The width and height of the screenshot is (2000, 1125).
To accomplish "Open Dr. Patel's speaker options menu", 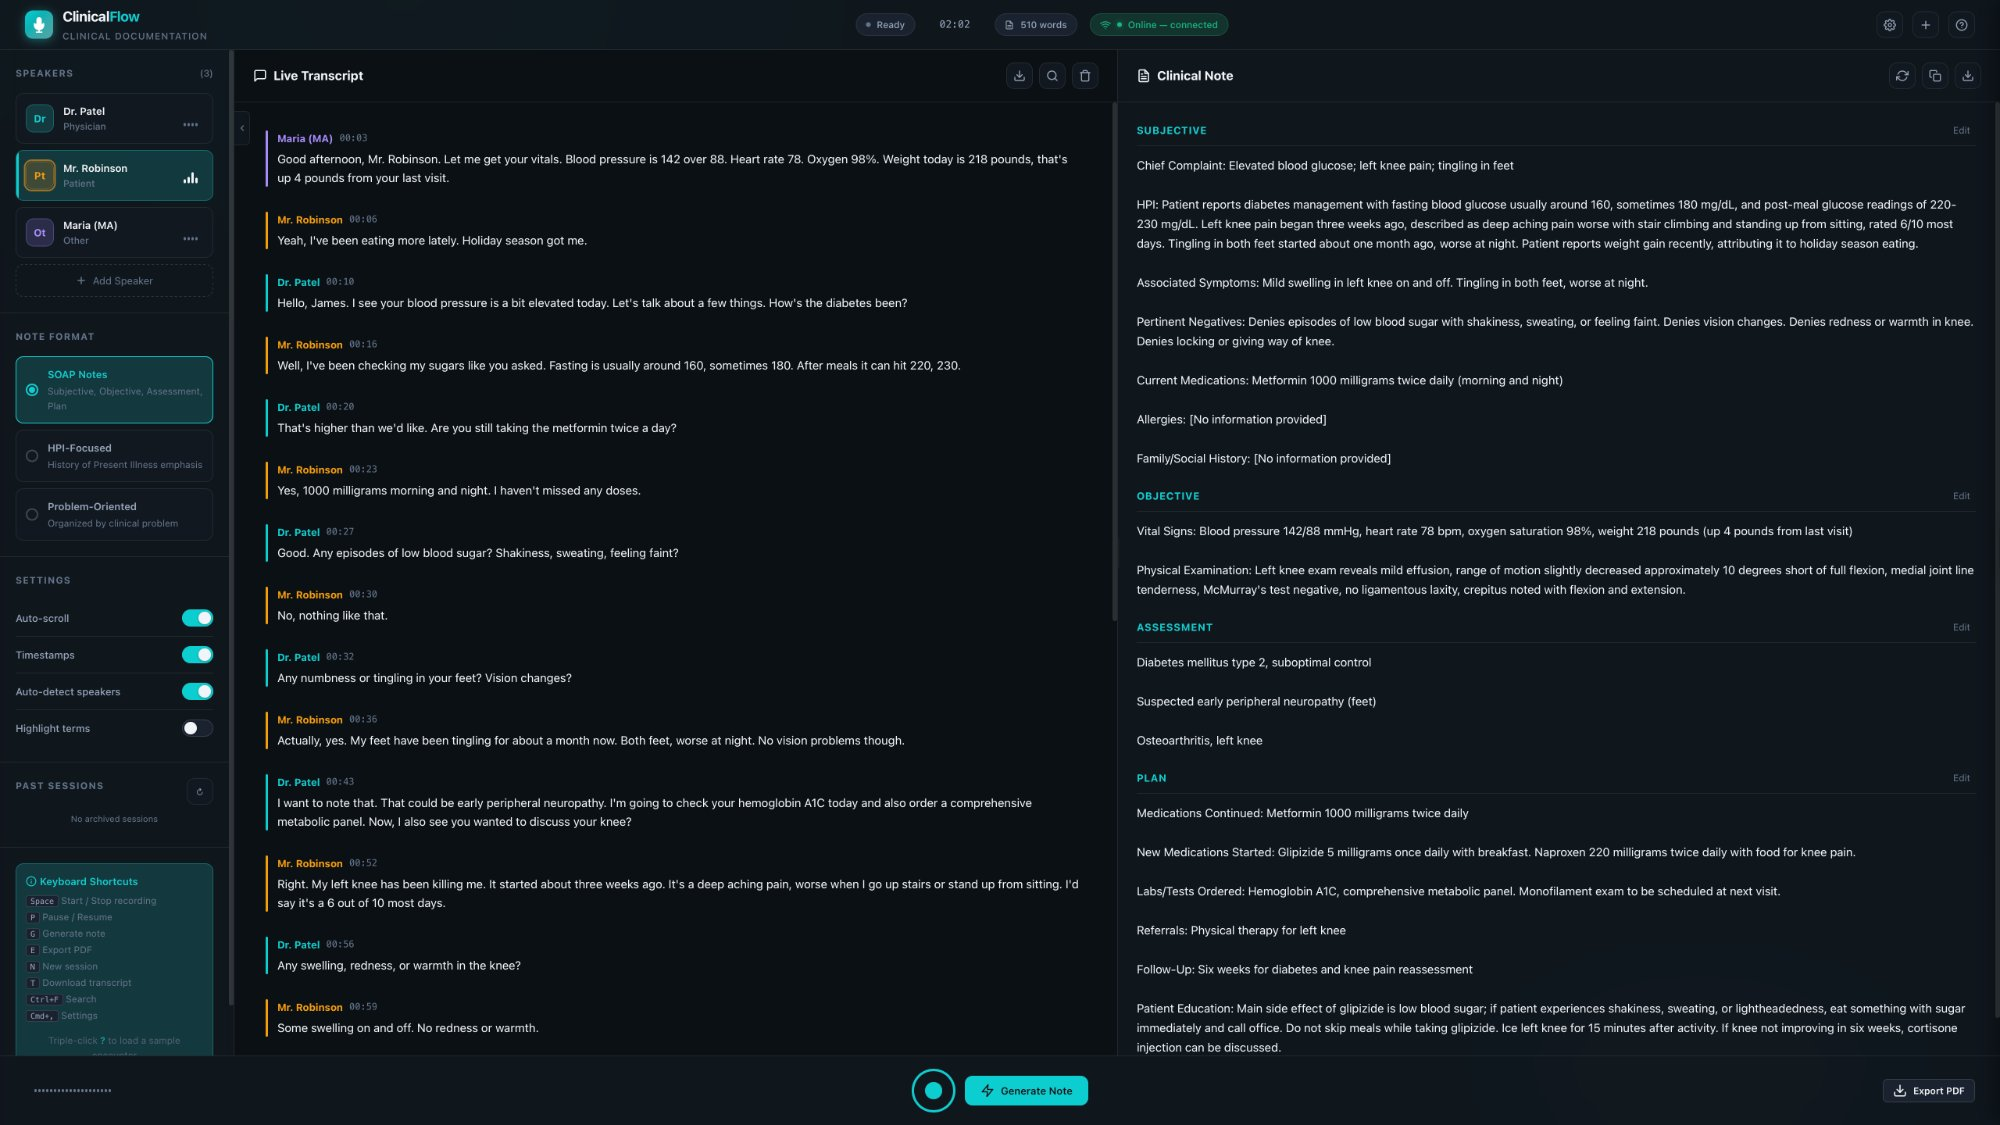I will 190,125.
